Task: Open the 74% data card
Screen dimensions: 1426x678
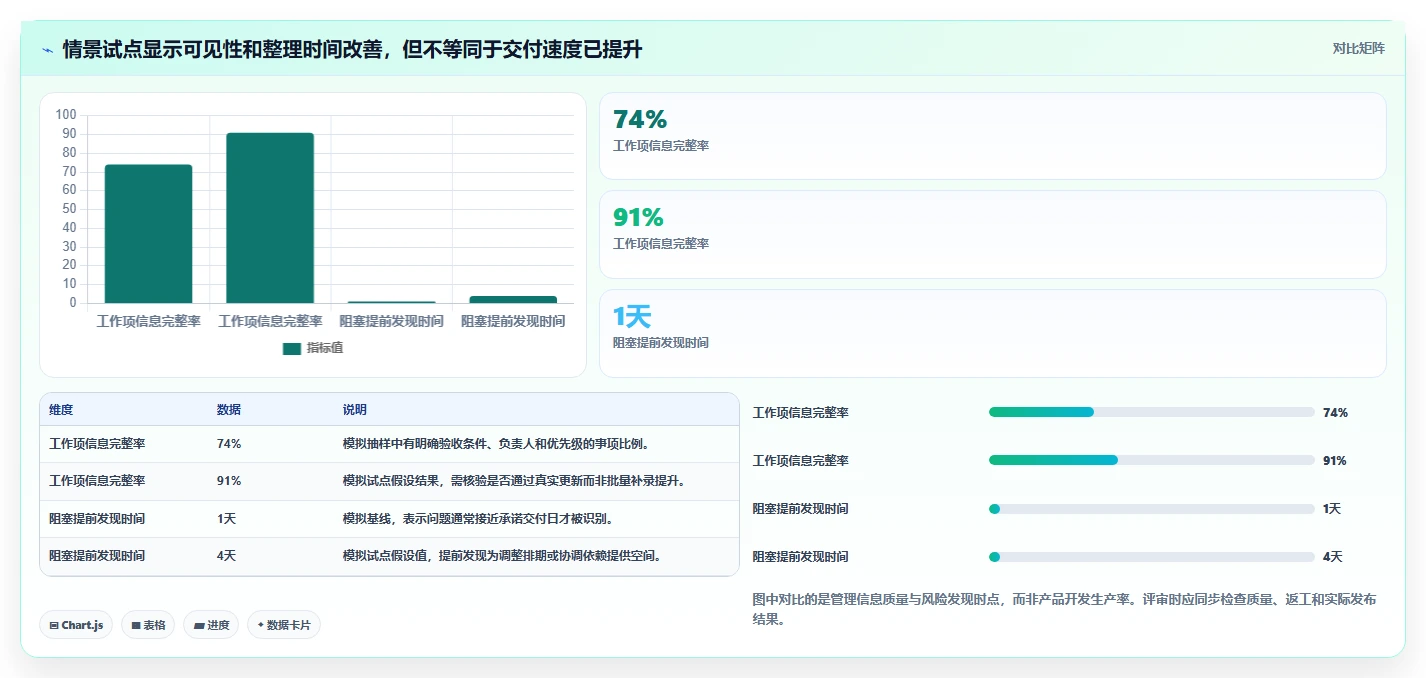Action: click(x=992, y=136)
